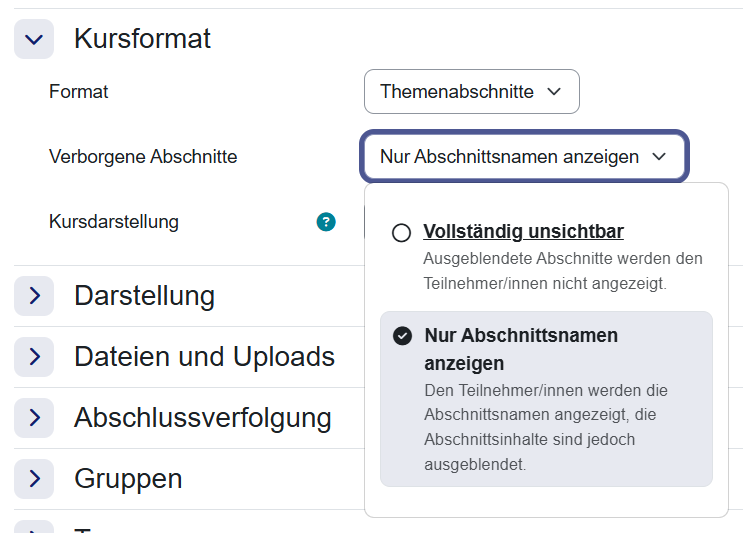Open the Dateien und Uploads heading
Image resolution: width=743 pixels, height=533 pixels.
pyautogui.click(x=204, y=357)
